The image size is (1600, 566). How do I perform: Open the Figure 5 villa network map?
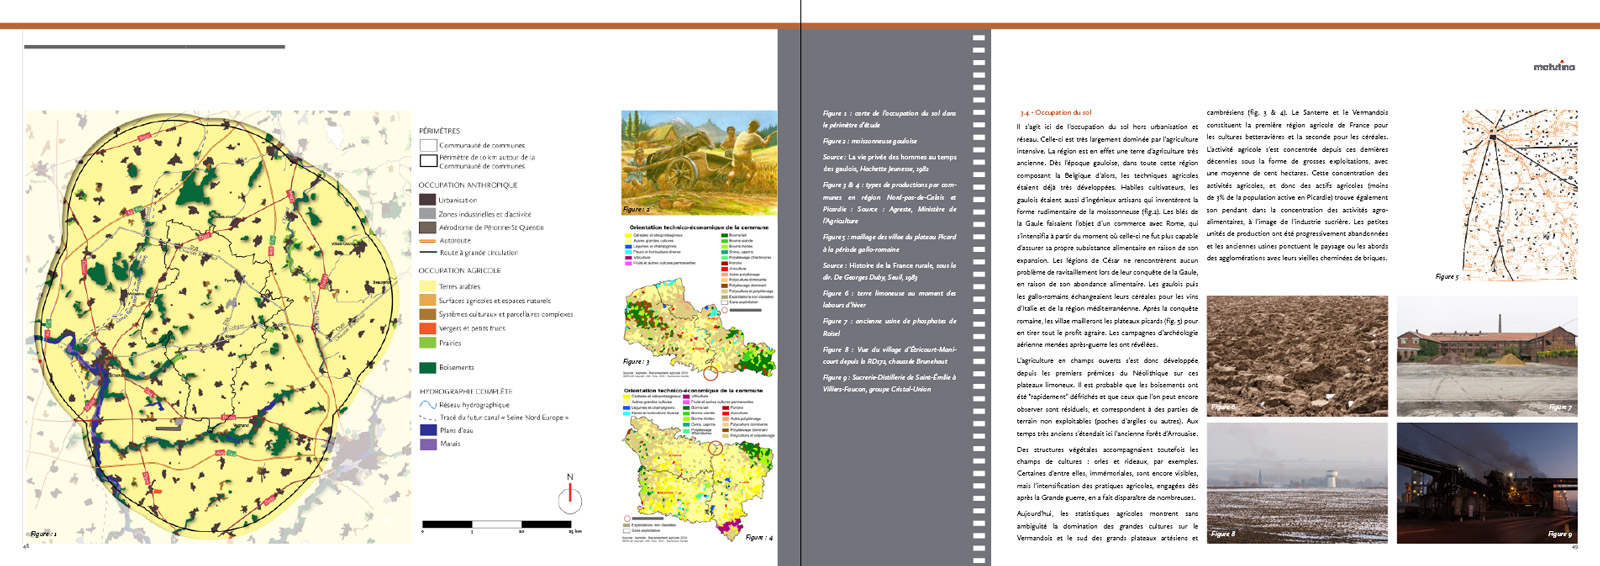(x=1519, y=193)
